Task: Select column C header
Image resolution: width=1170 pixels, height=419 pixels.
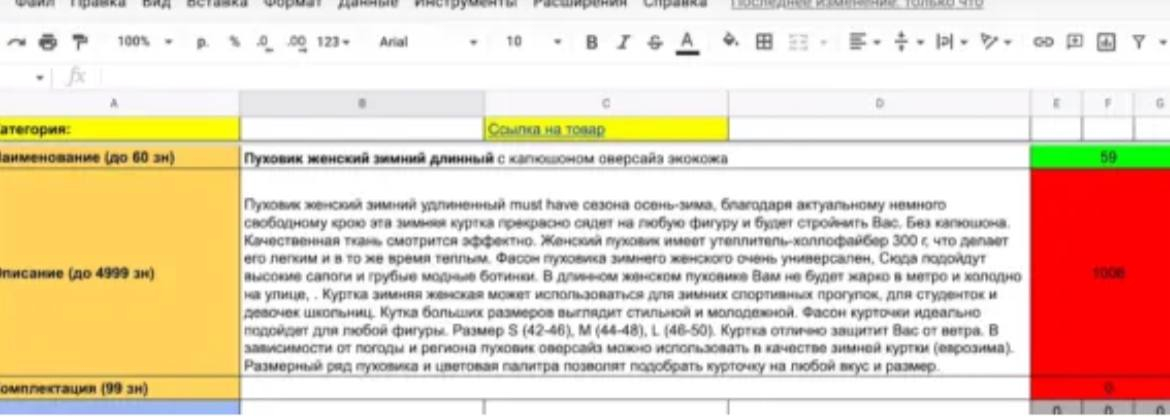Action: click(x=606, y=104)
